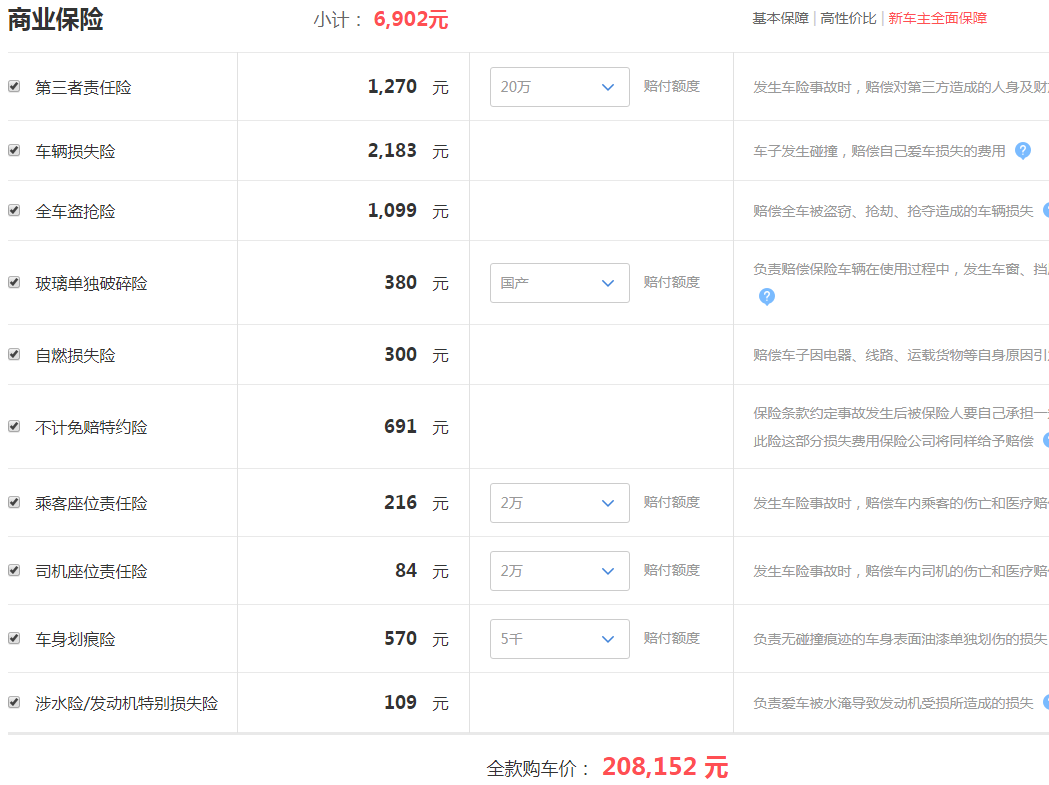Uncheck 涉水险/发动机特别损失险 checkbox
This screenshot has height=785, width=1049.
click(14, 703)
